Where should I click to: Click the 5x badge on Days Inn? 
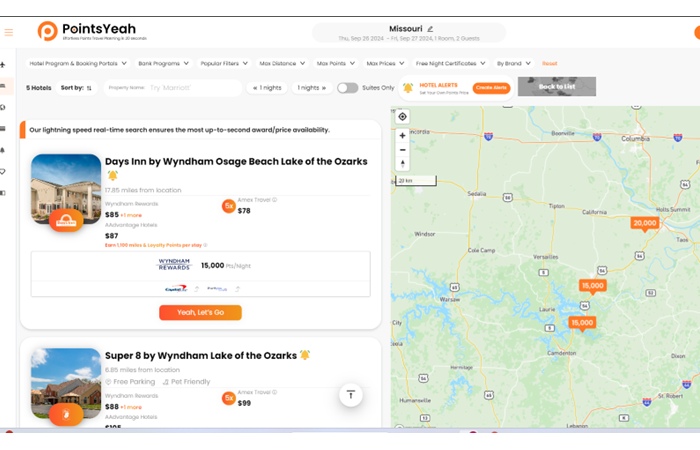pyautogui.click(x=229, y=206)
